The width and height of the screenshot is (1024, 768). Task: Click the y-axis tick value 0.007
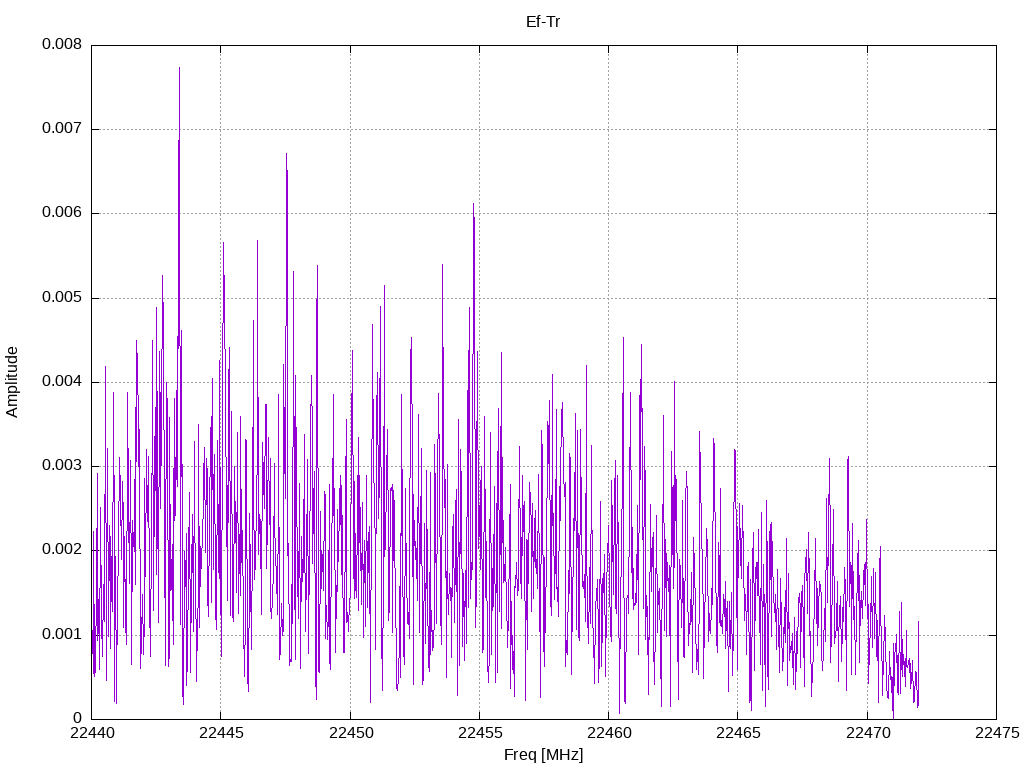62,129
